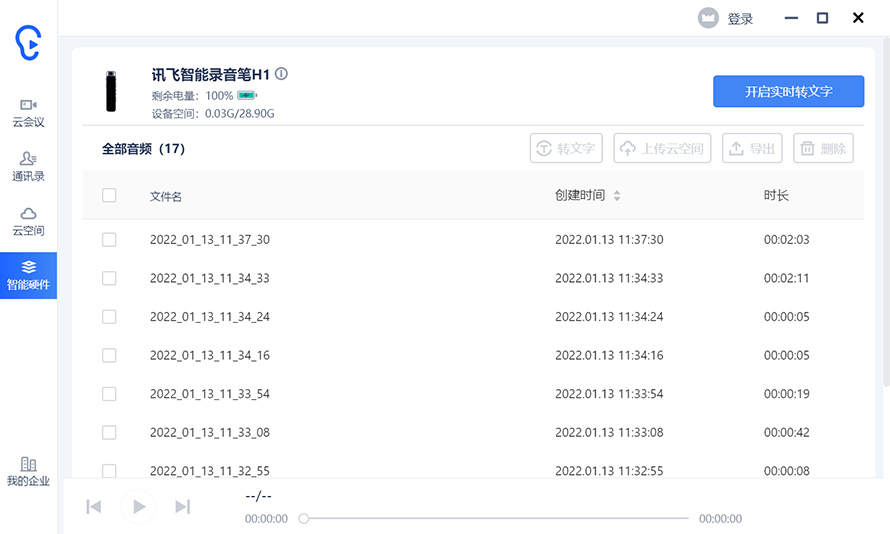Click the 导出 export button
The width and height of the screenshot is (890, 534).
[752, 148]
